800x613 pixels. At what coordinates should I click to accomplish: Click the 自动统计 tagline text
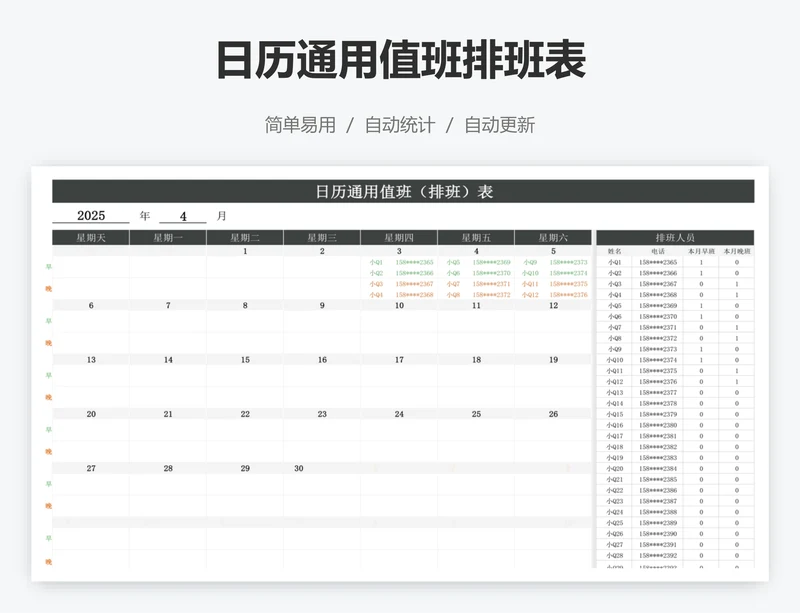[x=400, y=125]
